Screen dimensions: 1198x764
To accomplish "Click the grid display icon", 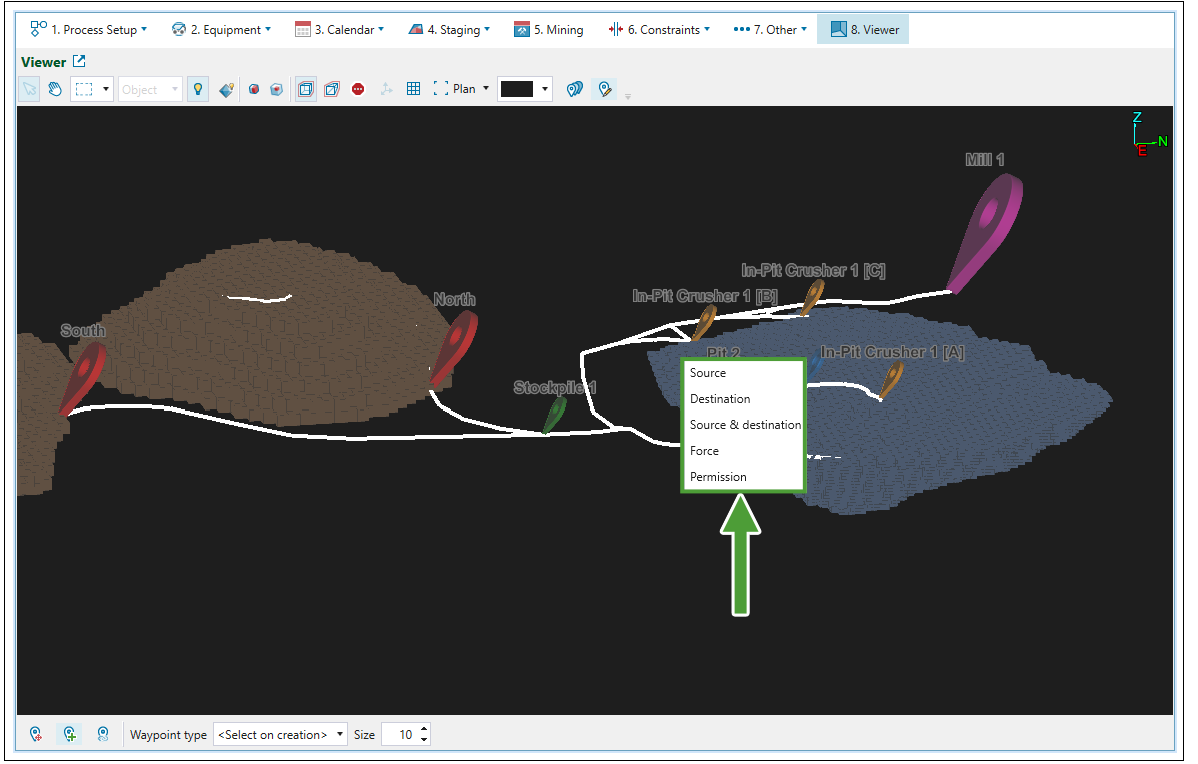I will pos(413,89).
